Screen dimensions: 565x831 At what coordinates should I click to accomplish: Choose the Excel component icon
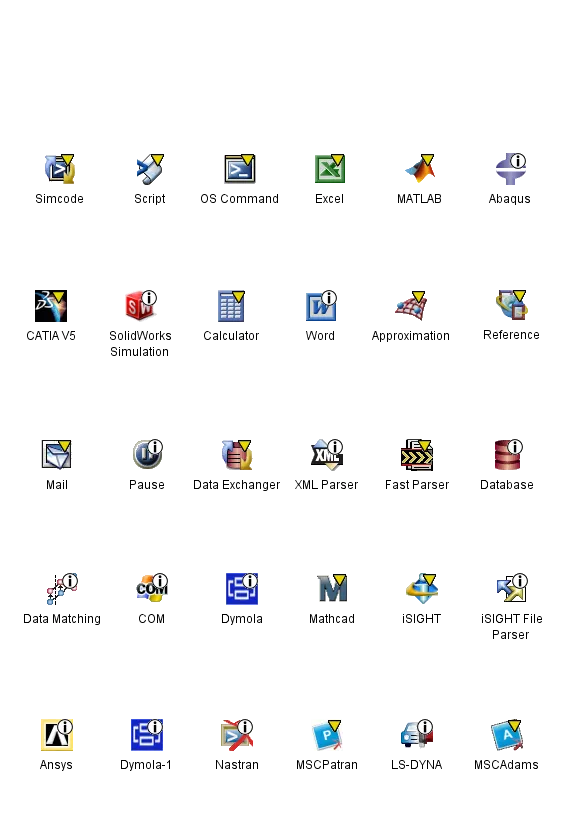[x=330, y=169]
